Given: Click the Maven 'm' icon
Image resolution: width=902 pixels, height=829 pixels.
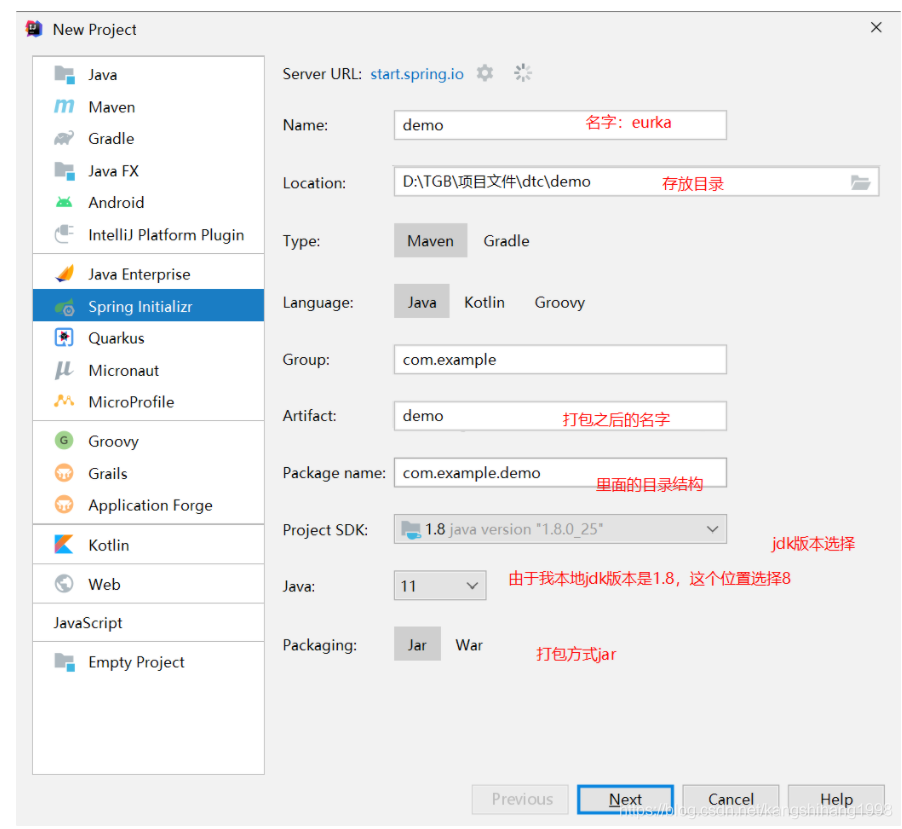Looking at the screenshot, I should [64, 106].
